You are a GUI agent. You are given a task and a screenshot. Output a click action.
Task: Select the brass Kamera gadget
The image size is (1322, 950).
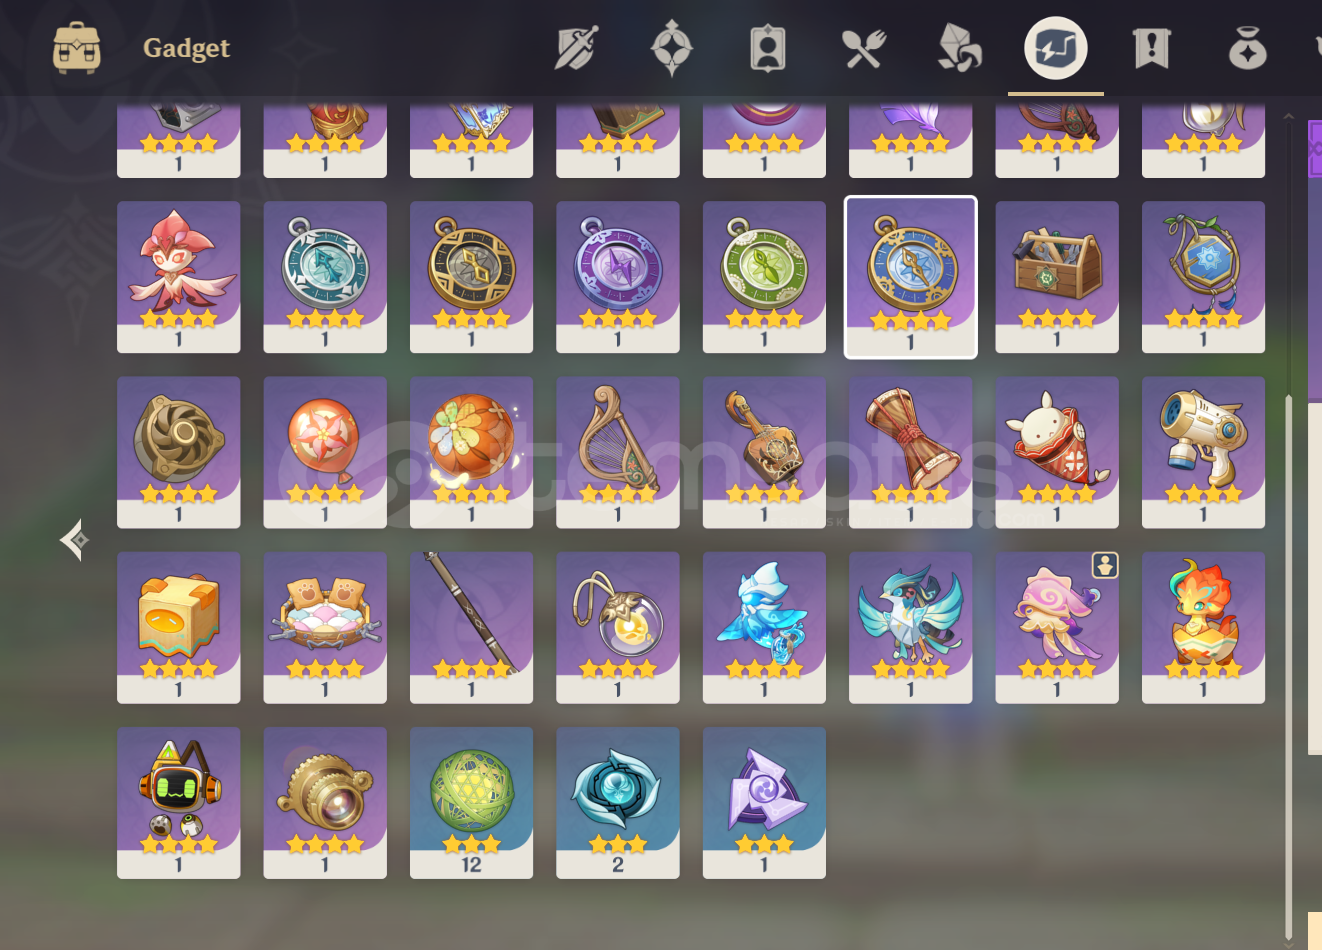325,803
